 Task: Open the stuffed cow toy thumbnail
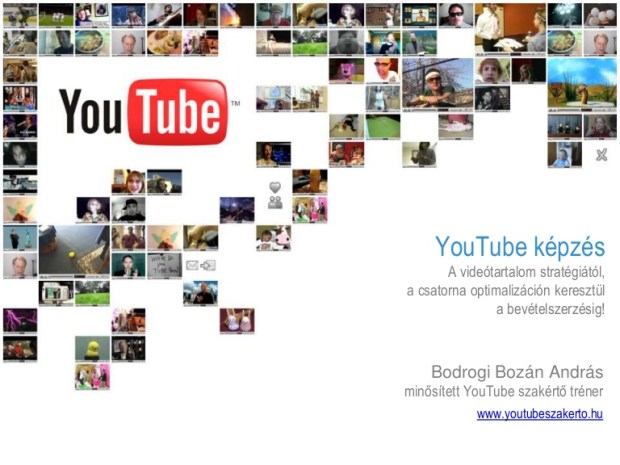coord(274,238)
